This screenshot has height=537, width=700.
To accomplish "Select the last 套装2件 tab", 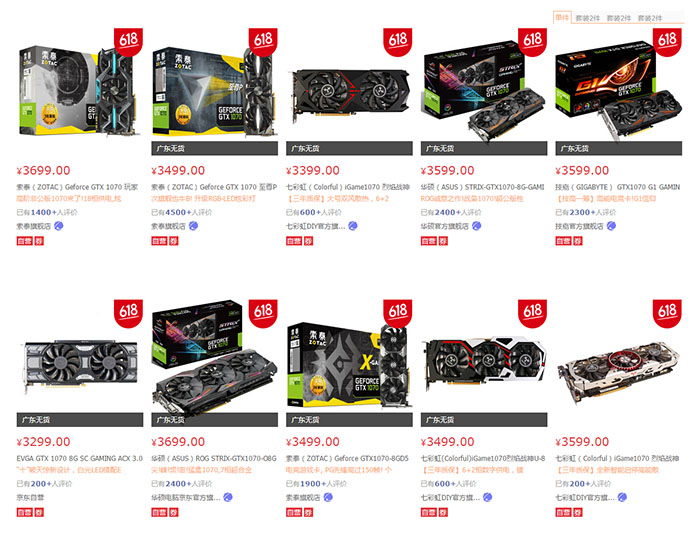I will 650,18.
